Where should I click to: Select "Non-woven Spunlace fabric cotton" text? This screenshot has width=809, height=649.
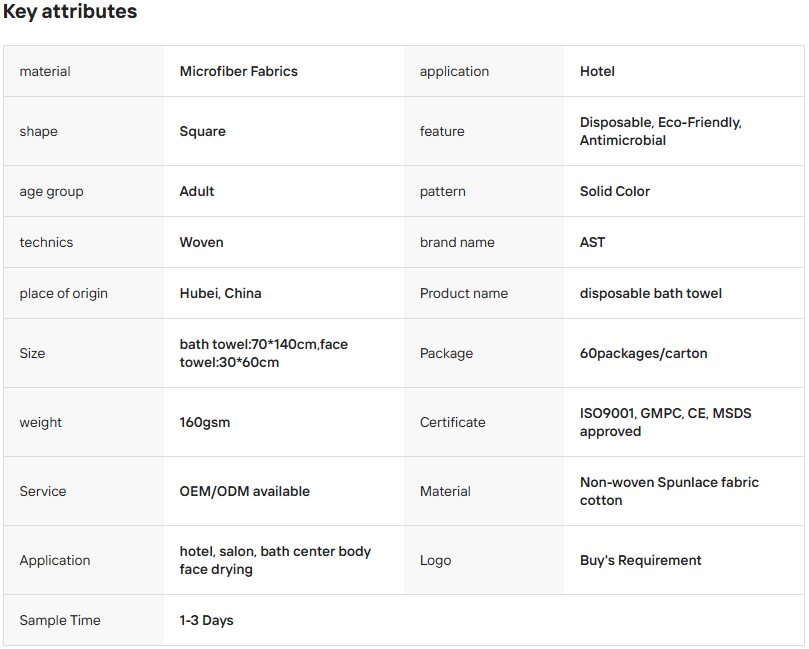[x=669, y=491]
